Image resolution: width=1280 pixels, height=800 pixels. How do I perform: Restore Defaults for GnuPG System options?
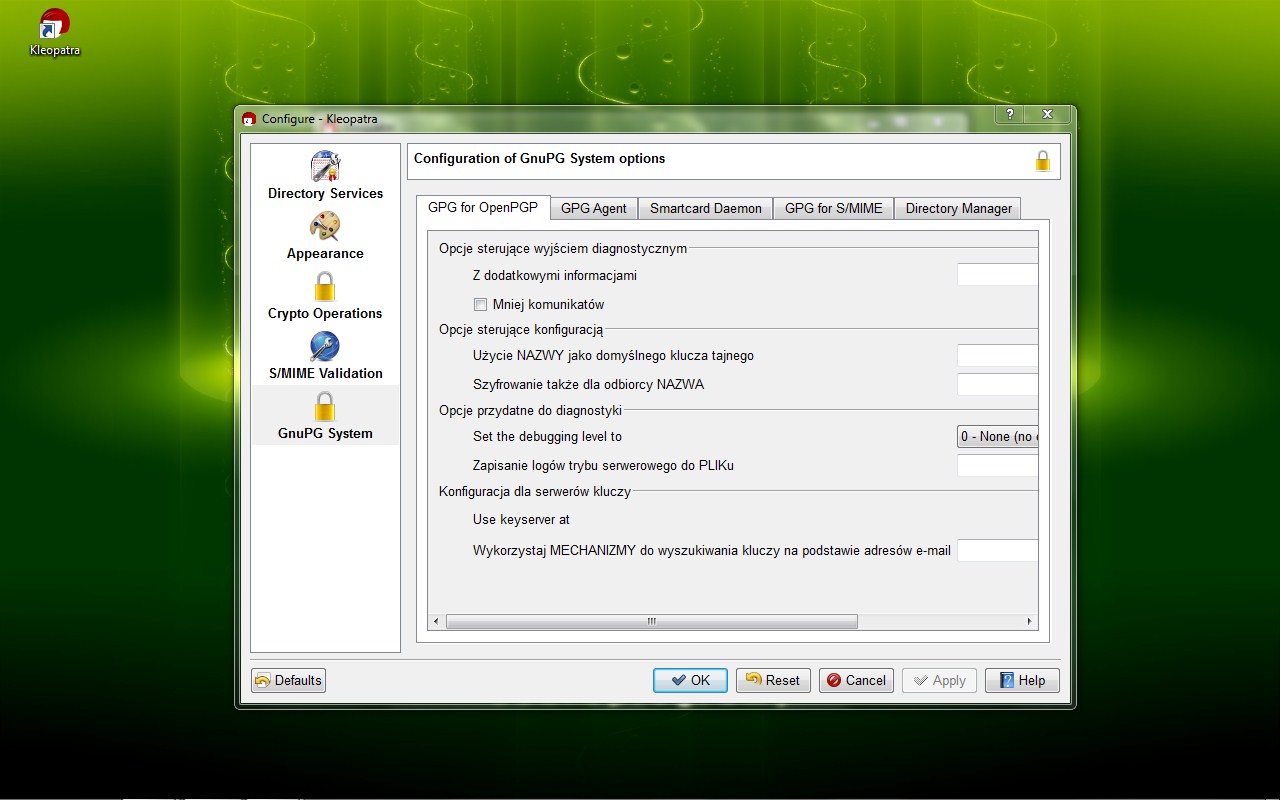click(288, 680)
